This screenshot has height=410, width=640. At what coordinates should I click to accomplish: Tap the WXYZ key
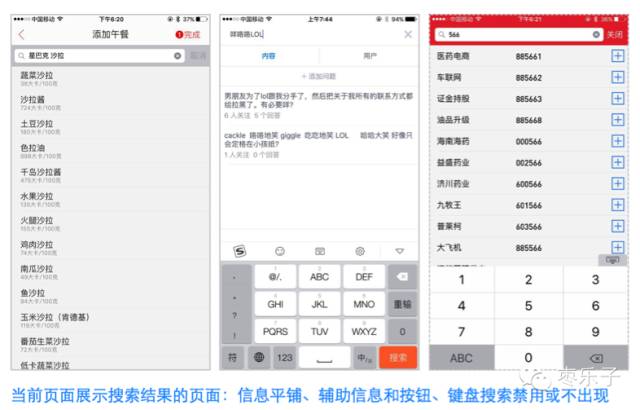[364, 331]
